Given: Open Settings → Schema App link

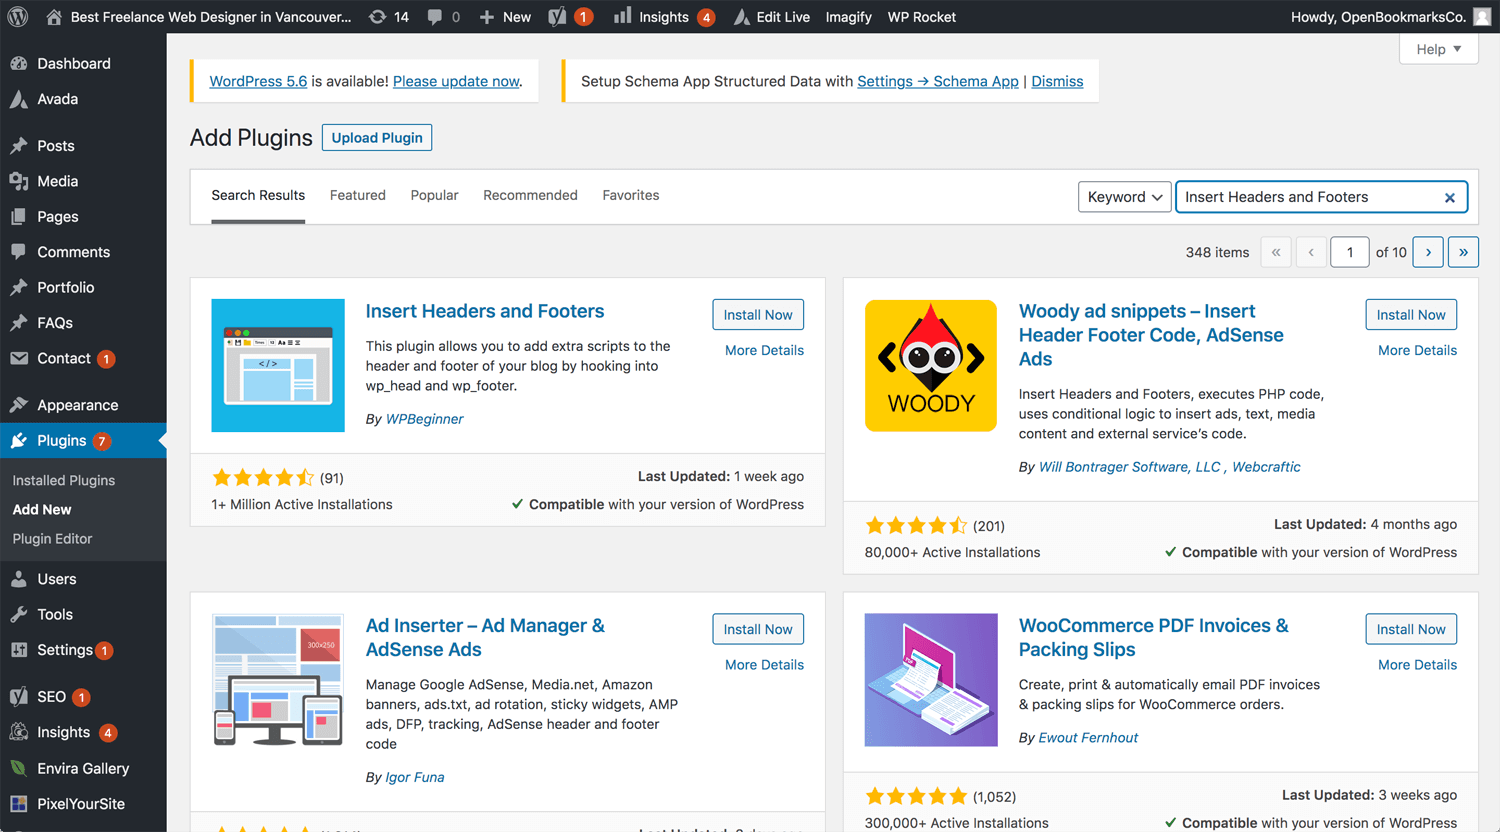Looking at the screenshot, I should point(938,81).
